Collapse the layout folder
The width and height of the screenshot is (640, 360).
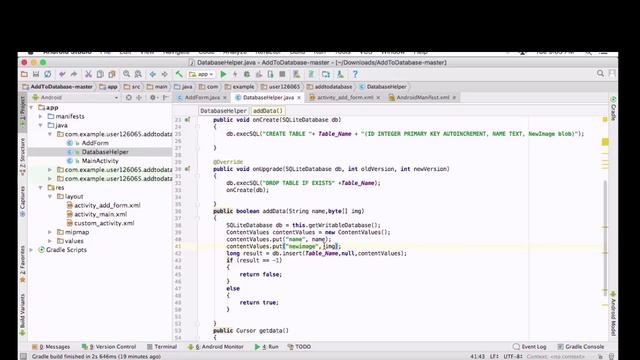(50, 197)
